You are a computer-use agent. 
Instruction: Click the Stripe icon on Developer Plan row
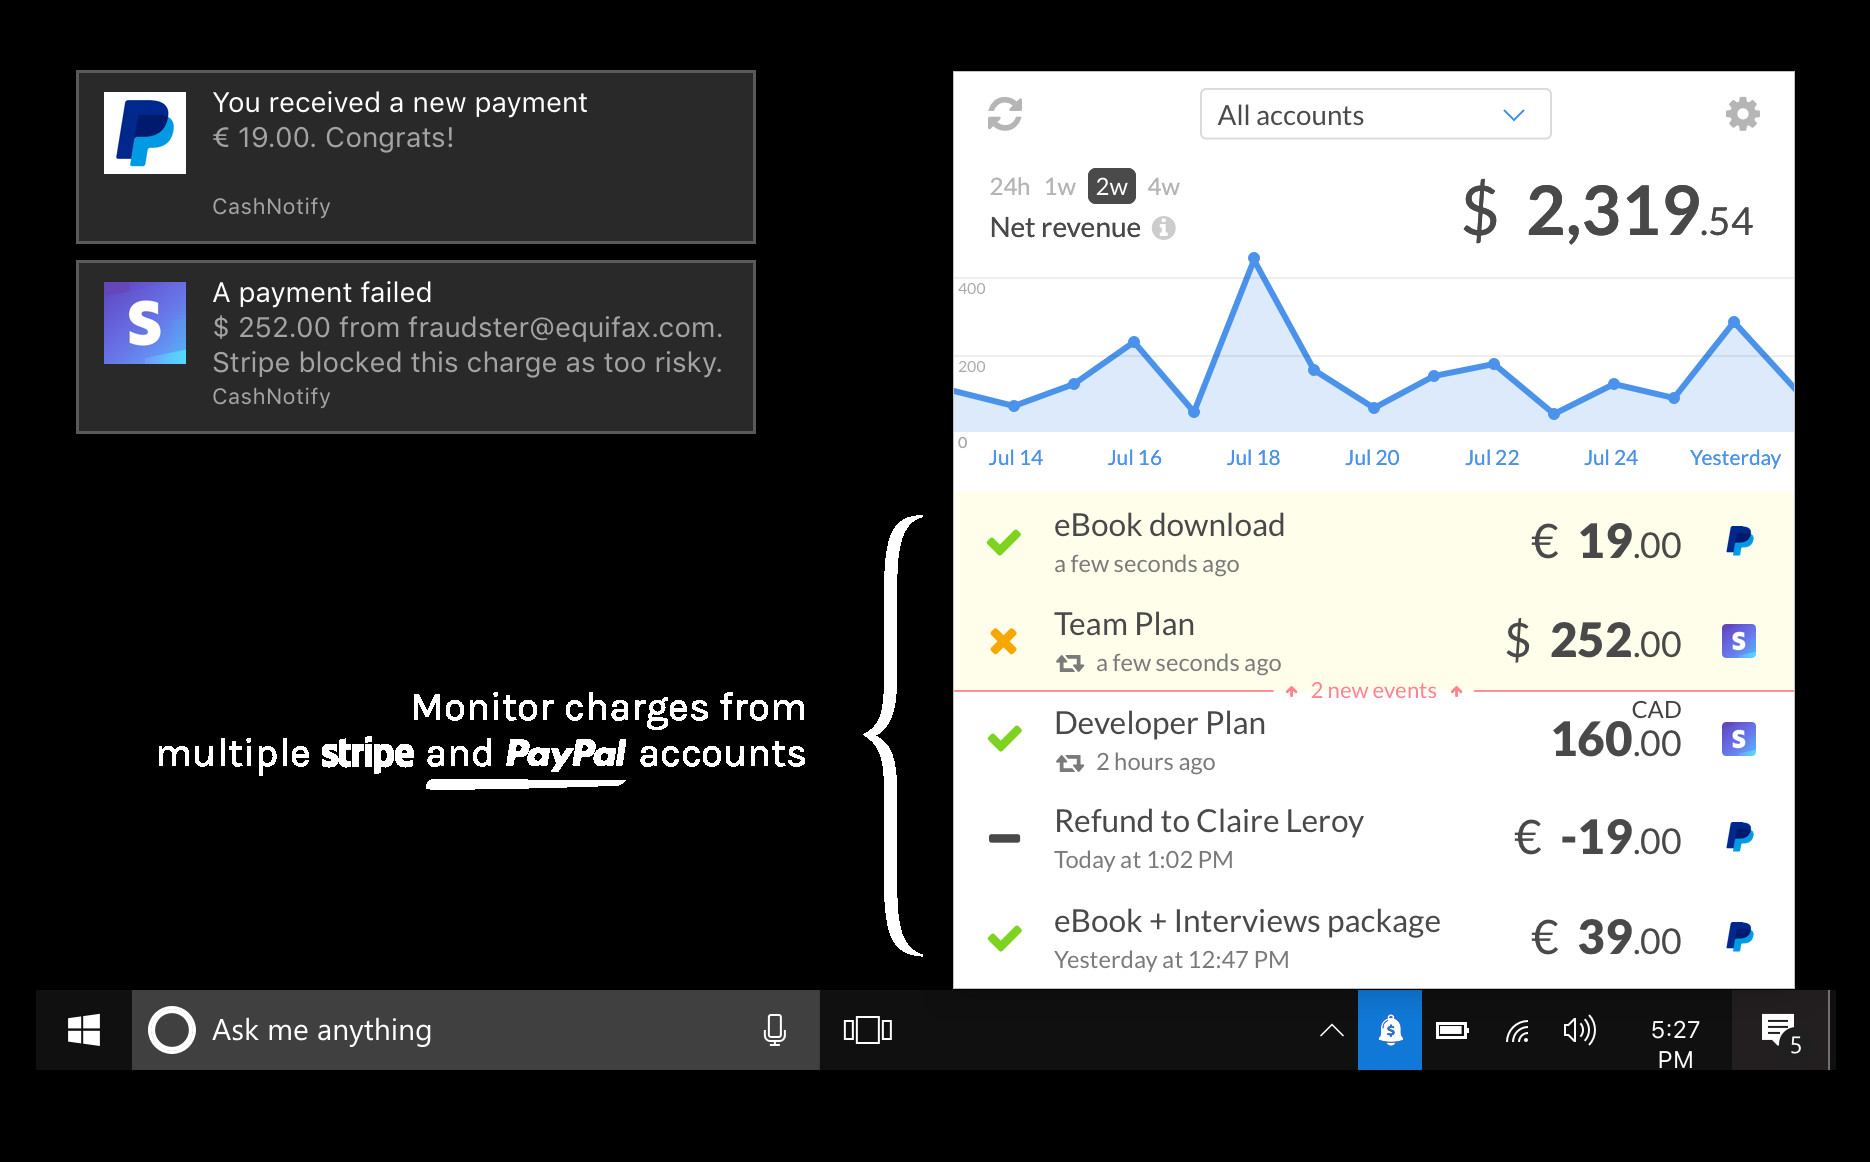click(1739, 739)
